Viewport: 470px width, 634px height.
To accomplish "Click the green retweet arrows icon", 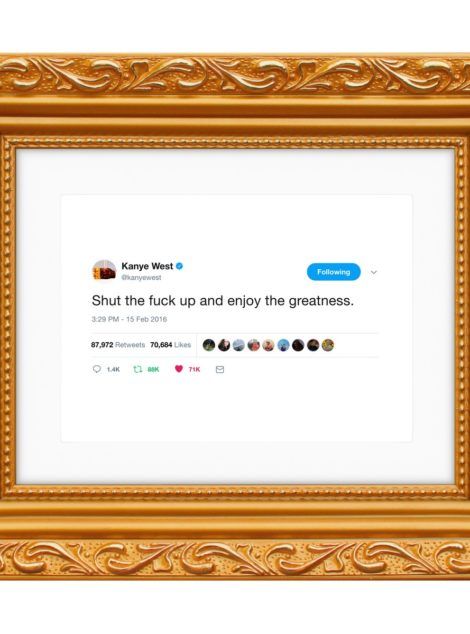I will (138, 369).
